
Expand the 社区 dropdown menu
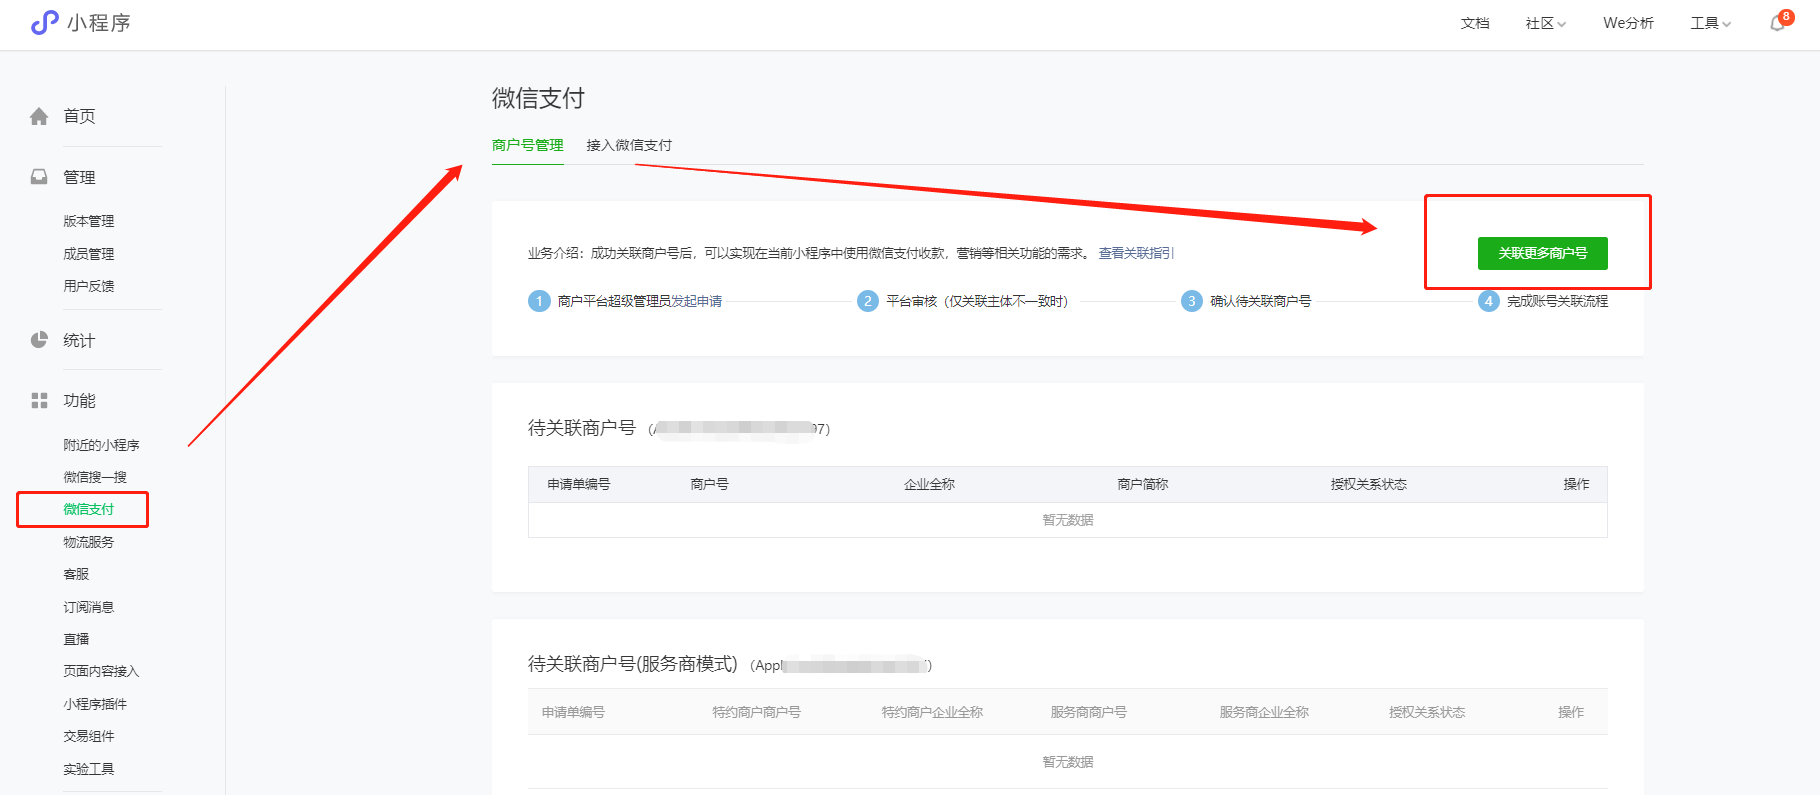coord(1545,23)
